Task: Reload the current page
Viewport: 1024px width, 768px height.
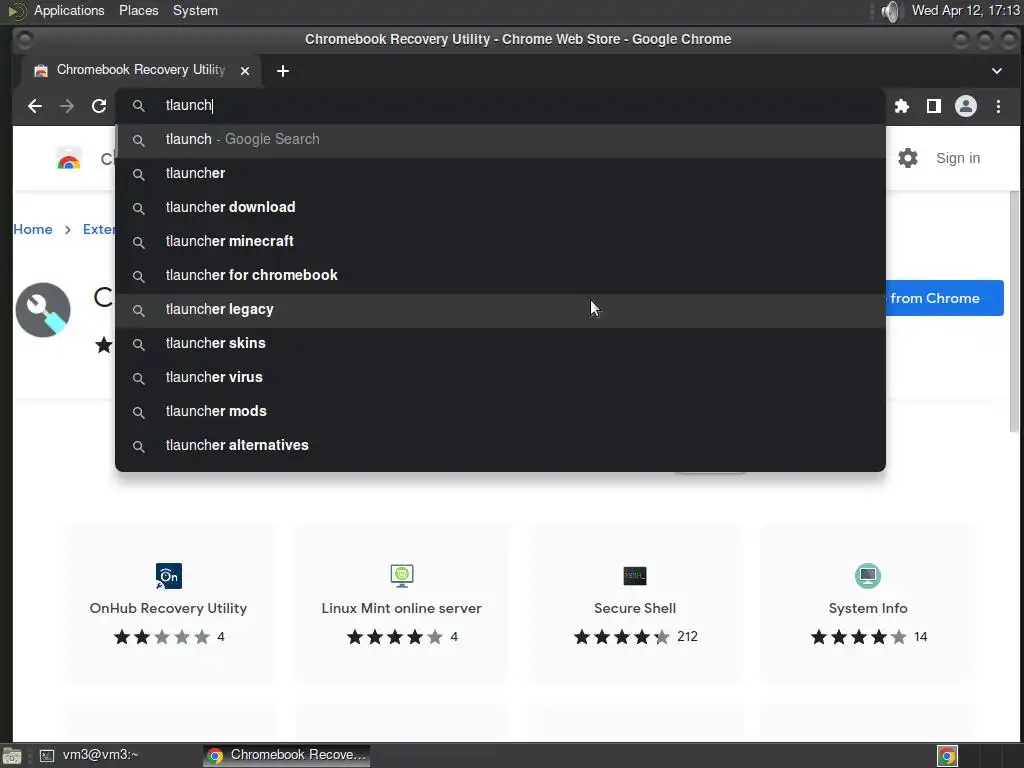Action: point(99,106)
